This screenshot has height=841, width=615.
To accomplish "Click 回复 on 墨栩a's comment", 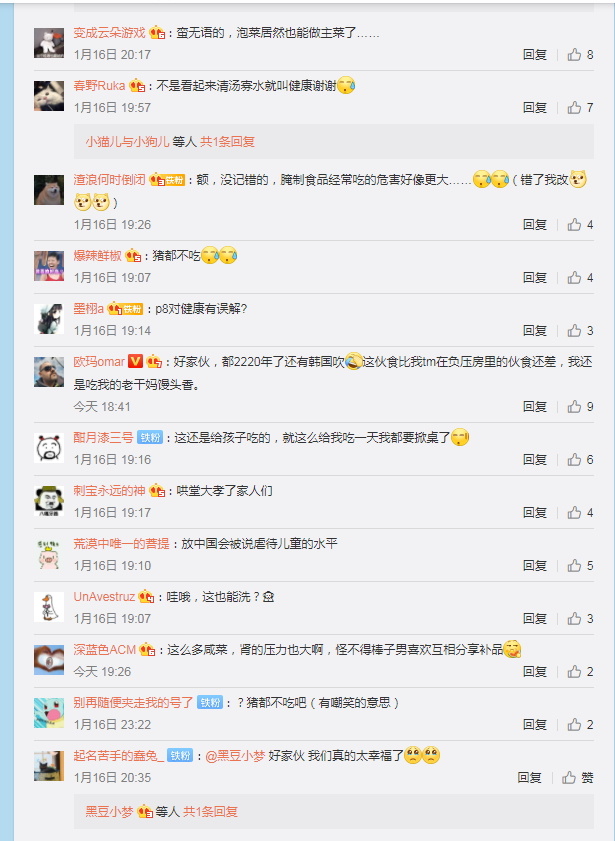I will 535,330.
